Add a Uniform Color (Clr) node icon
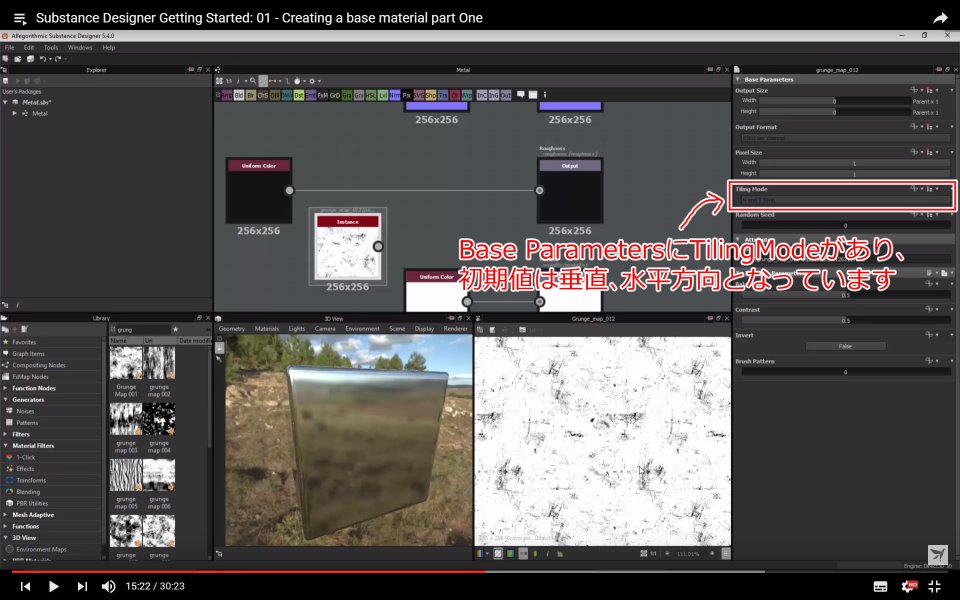This screenshot has height=600, width=960. point(455,96)
